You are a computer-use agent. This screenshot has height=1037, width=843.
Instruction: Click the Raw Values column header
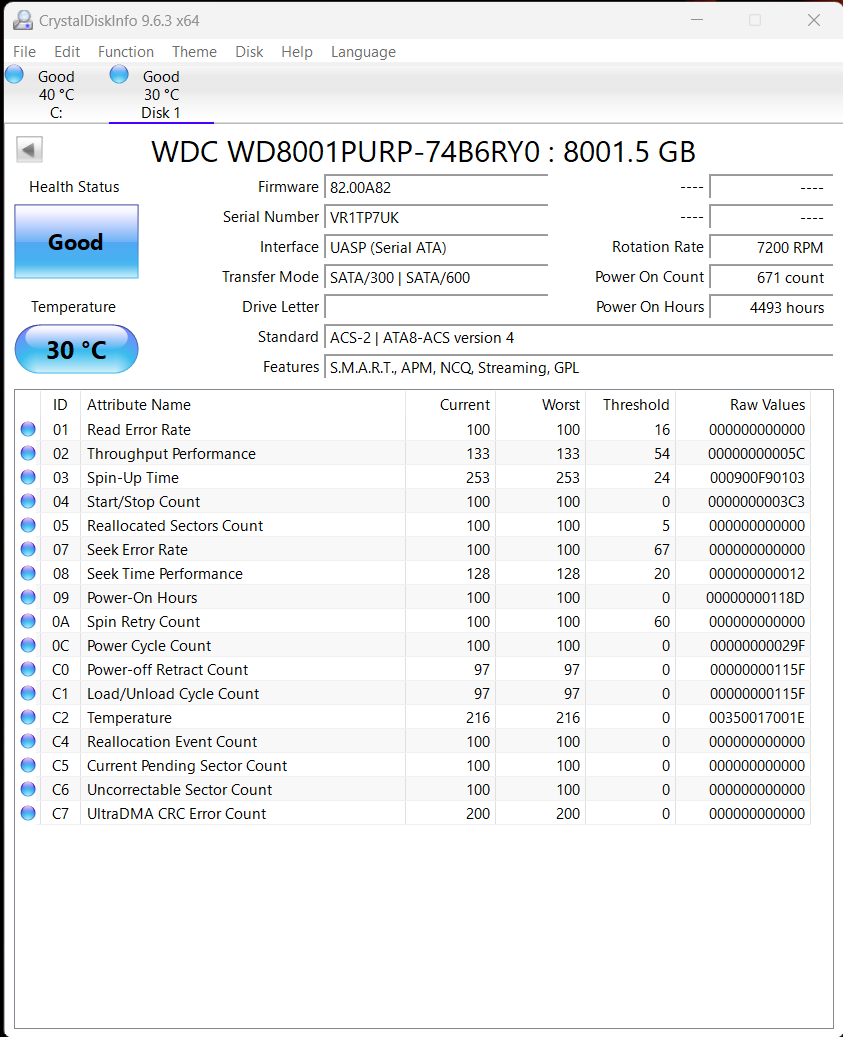[x=766, y=405]
